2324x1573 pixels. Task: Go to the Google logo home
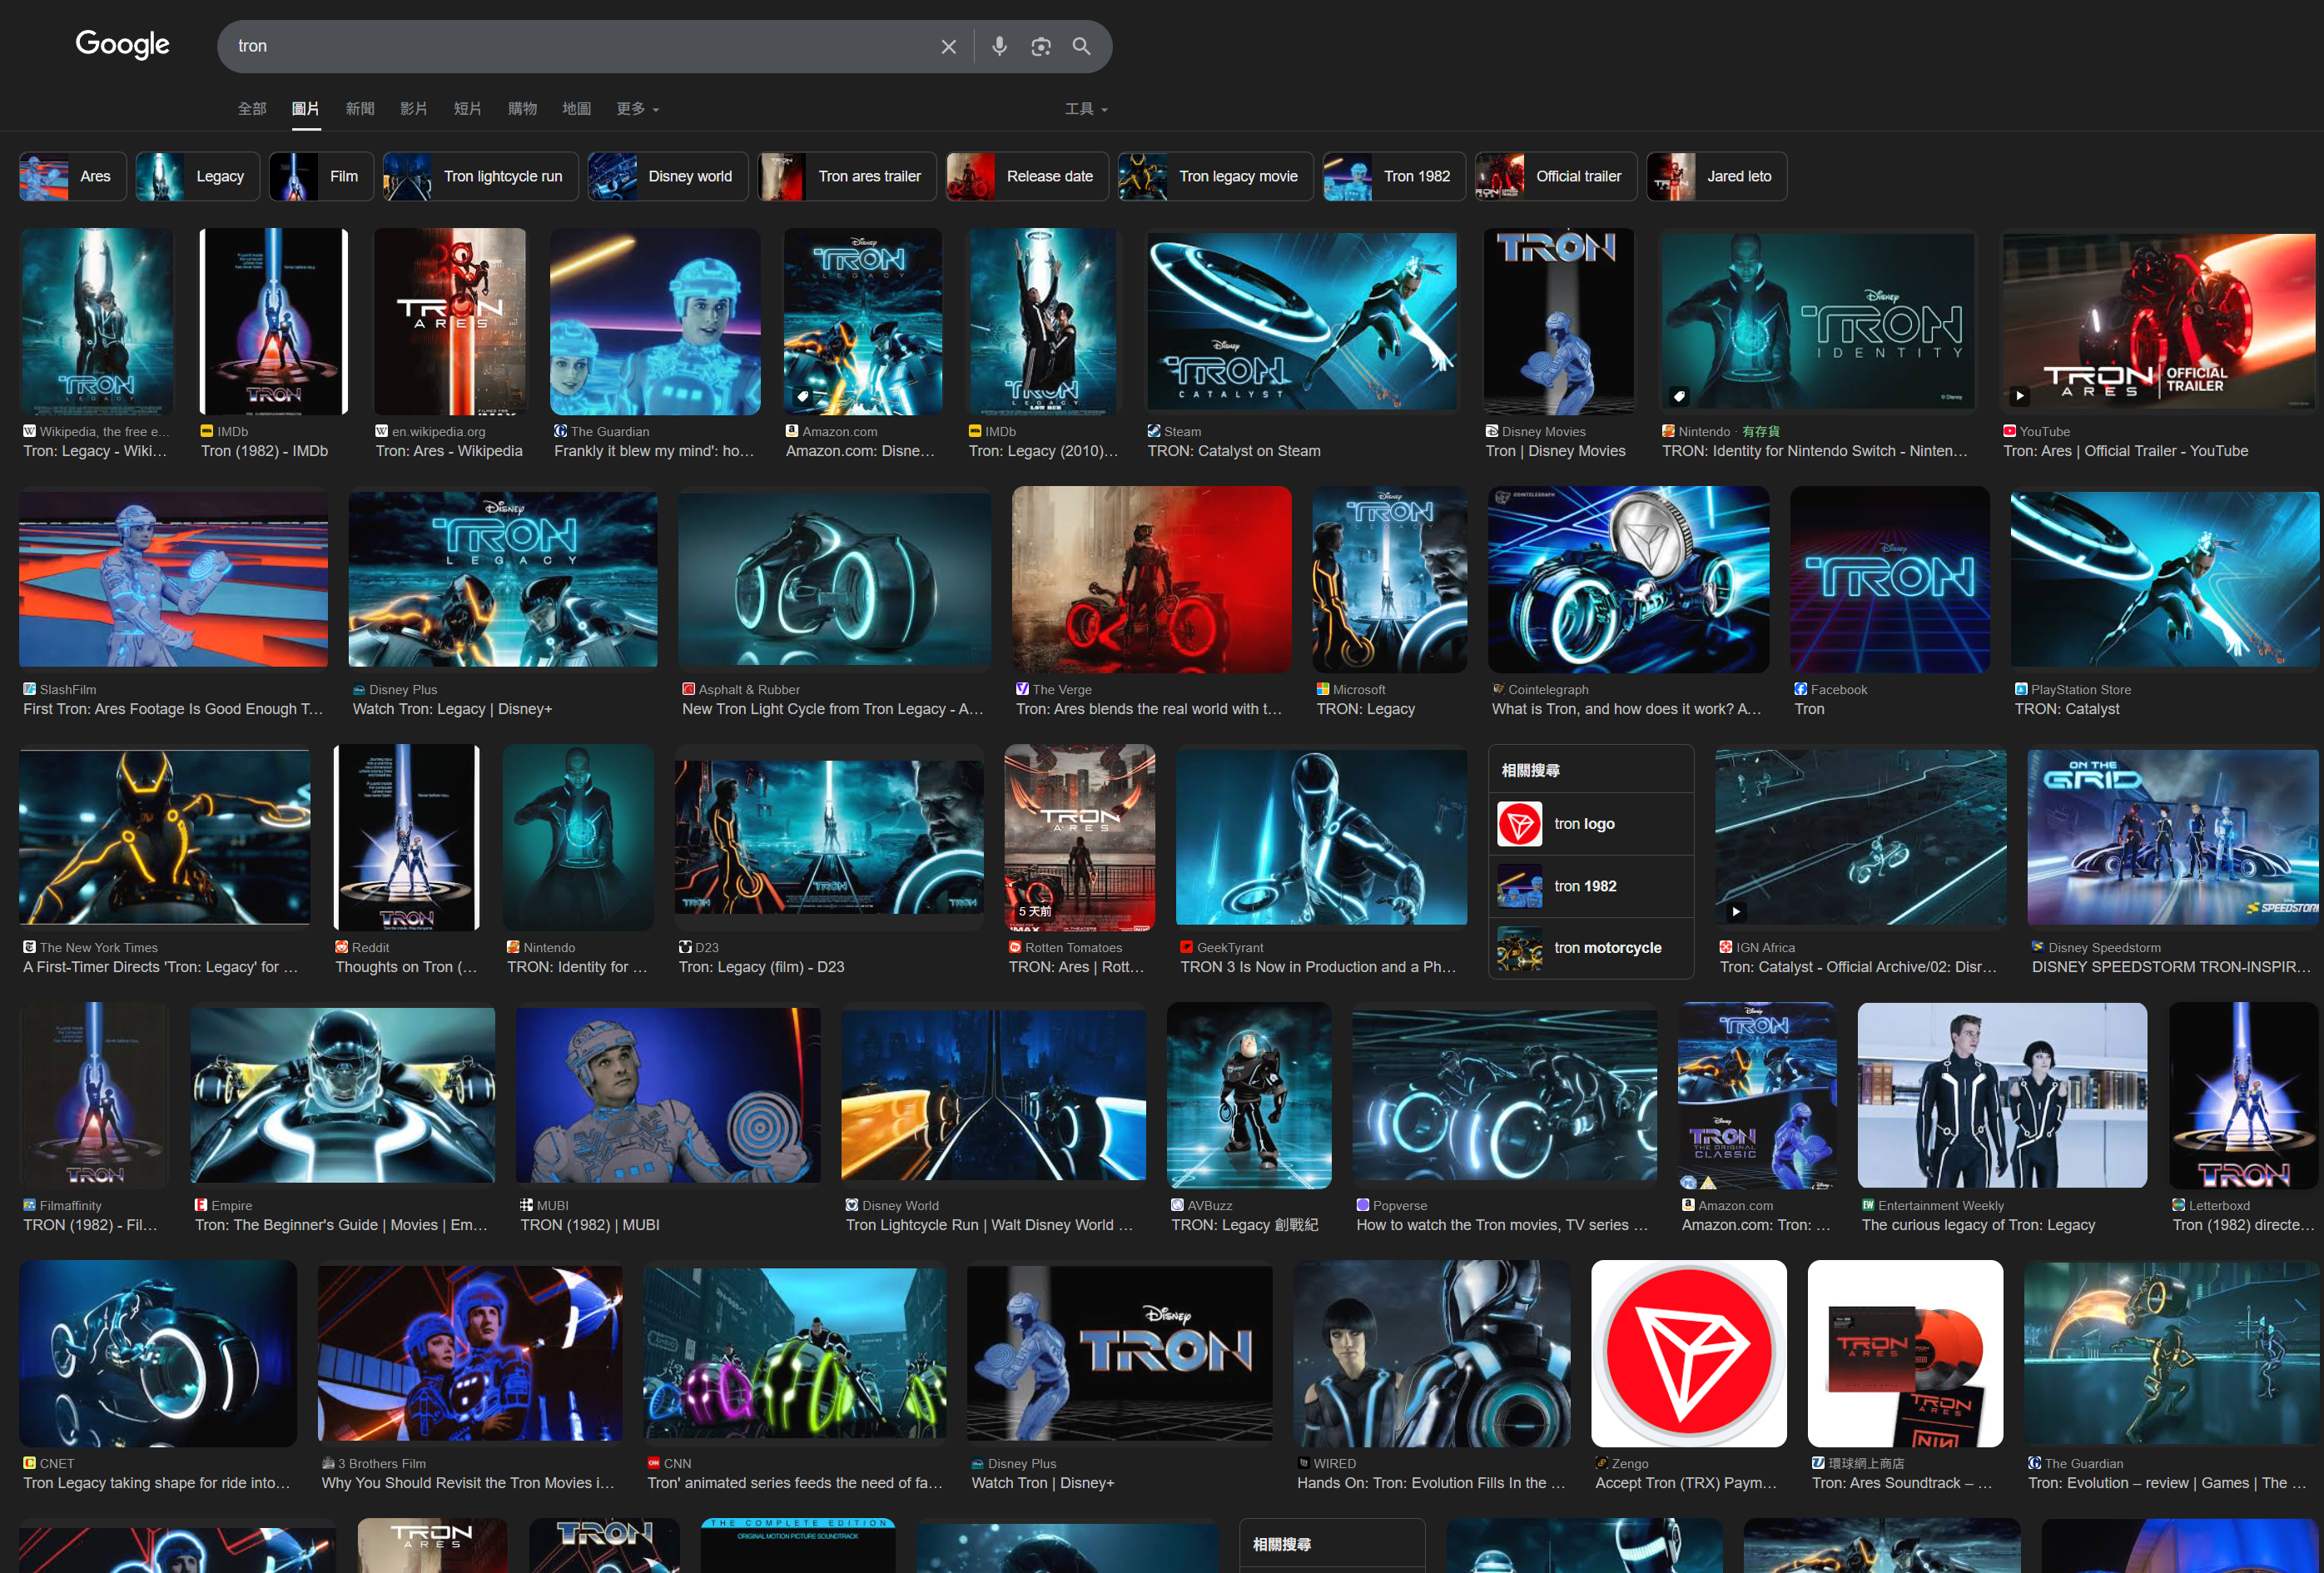[122, 44]
